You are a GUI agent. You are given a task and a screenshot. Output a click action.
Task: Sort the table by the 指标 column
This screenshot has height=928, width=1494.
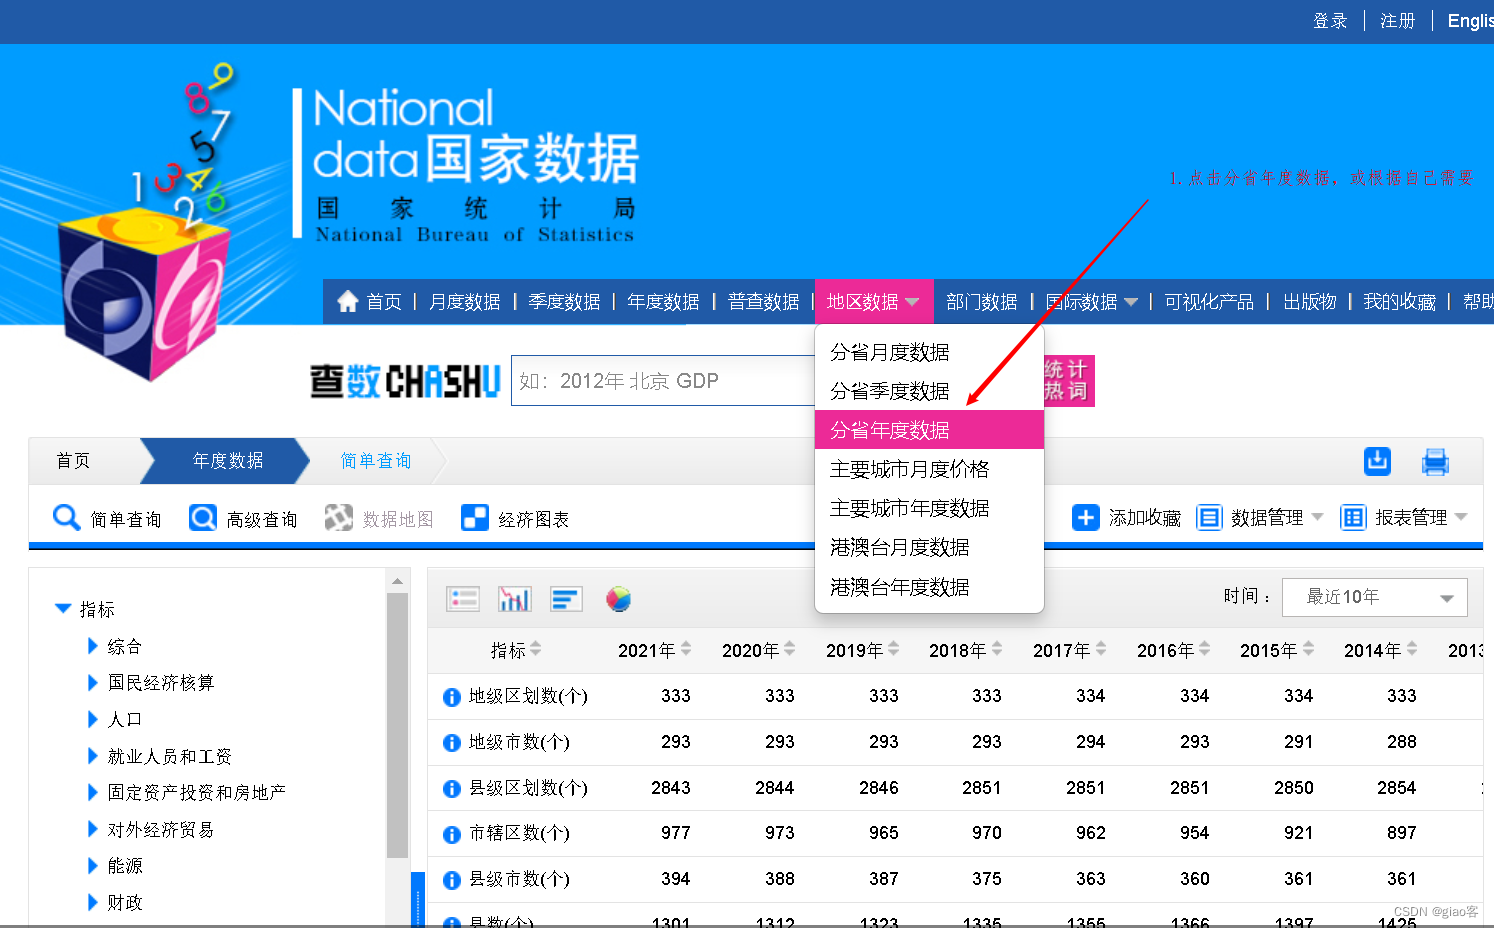point(536,649)
